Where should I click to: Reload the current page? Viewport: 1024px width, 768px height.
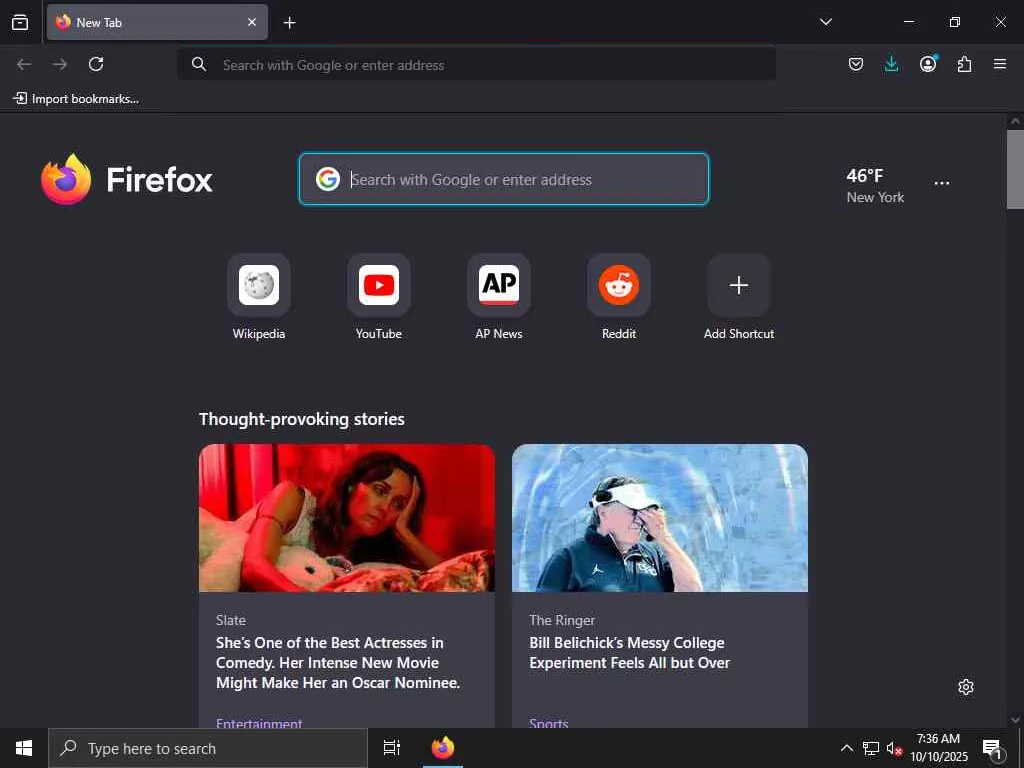96,64
